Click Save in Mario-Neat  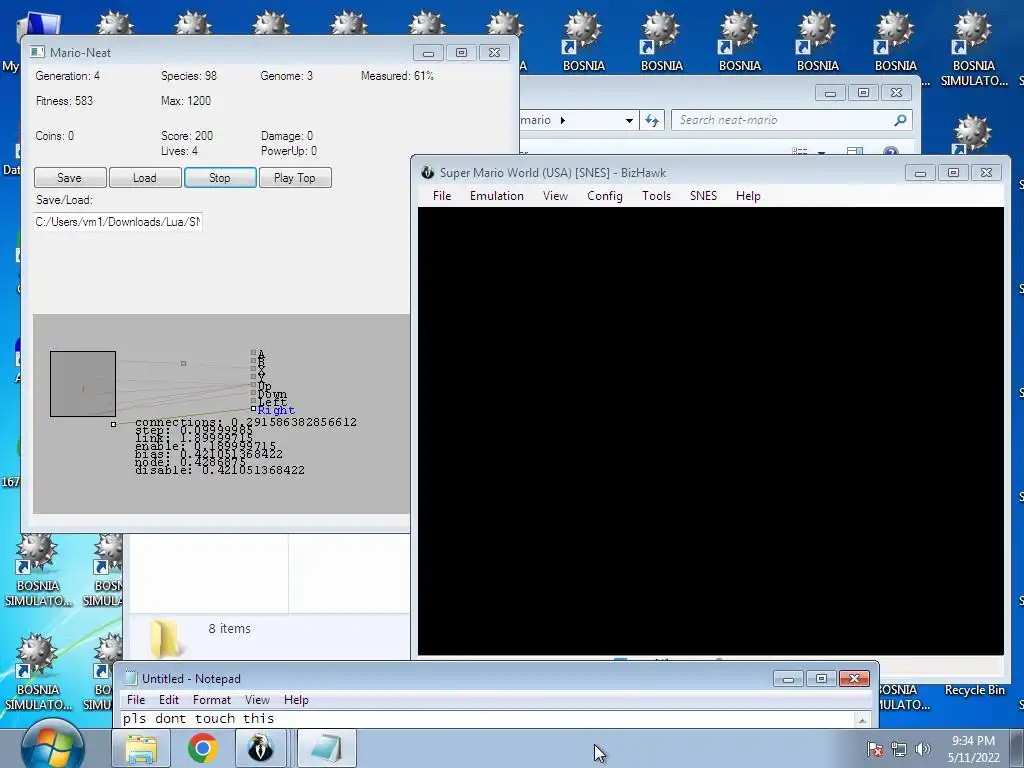[70, 178]
